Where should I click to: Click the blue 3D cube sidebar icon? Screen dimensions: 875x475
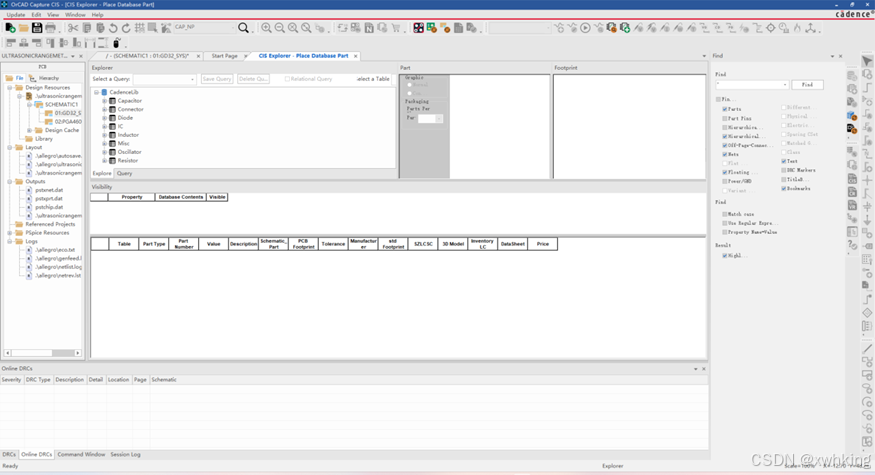(852, 116)
